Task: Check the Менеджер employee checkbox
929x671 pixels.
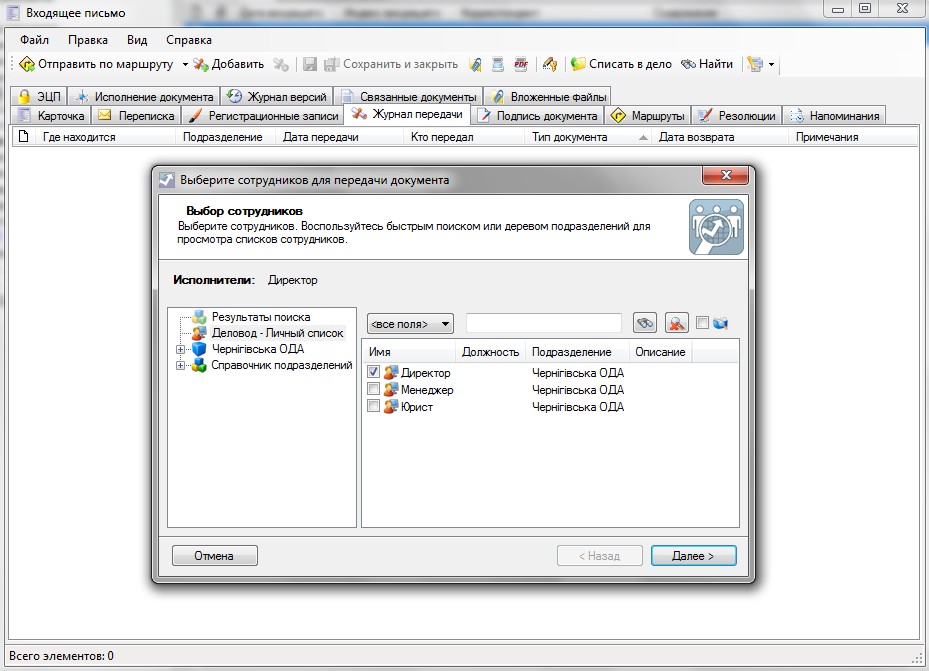Action: pyautogui.click(x=374, y=390)
